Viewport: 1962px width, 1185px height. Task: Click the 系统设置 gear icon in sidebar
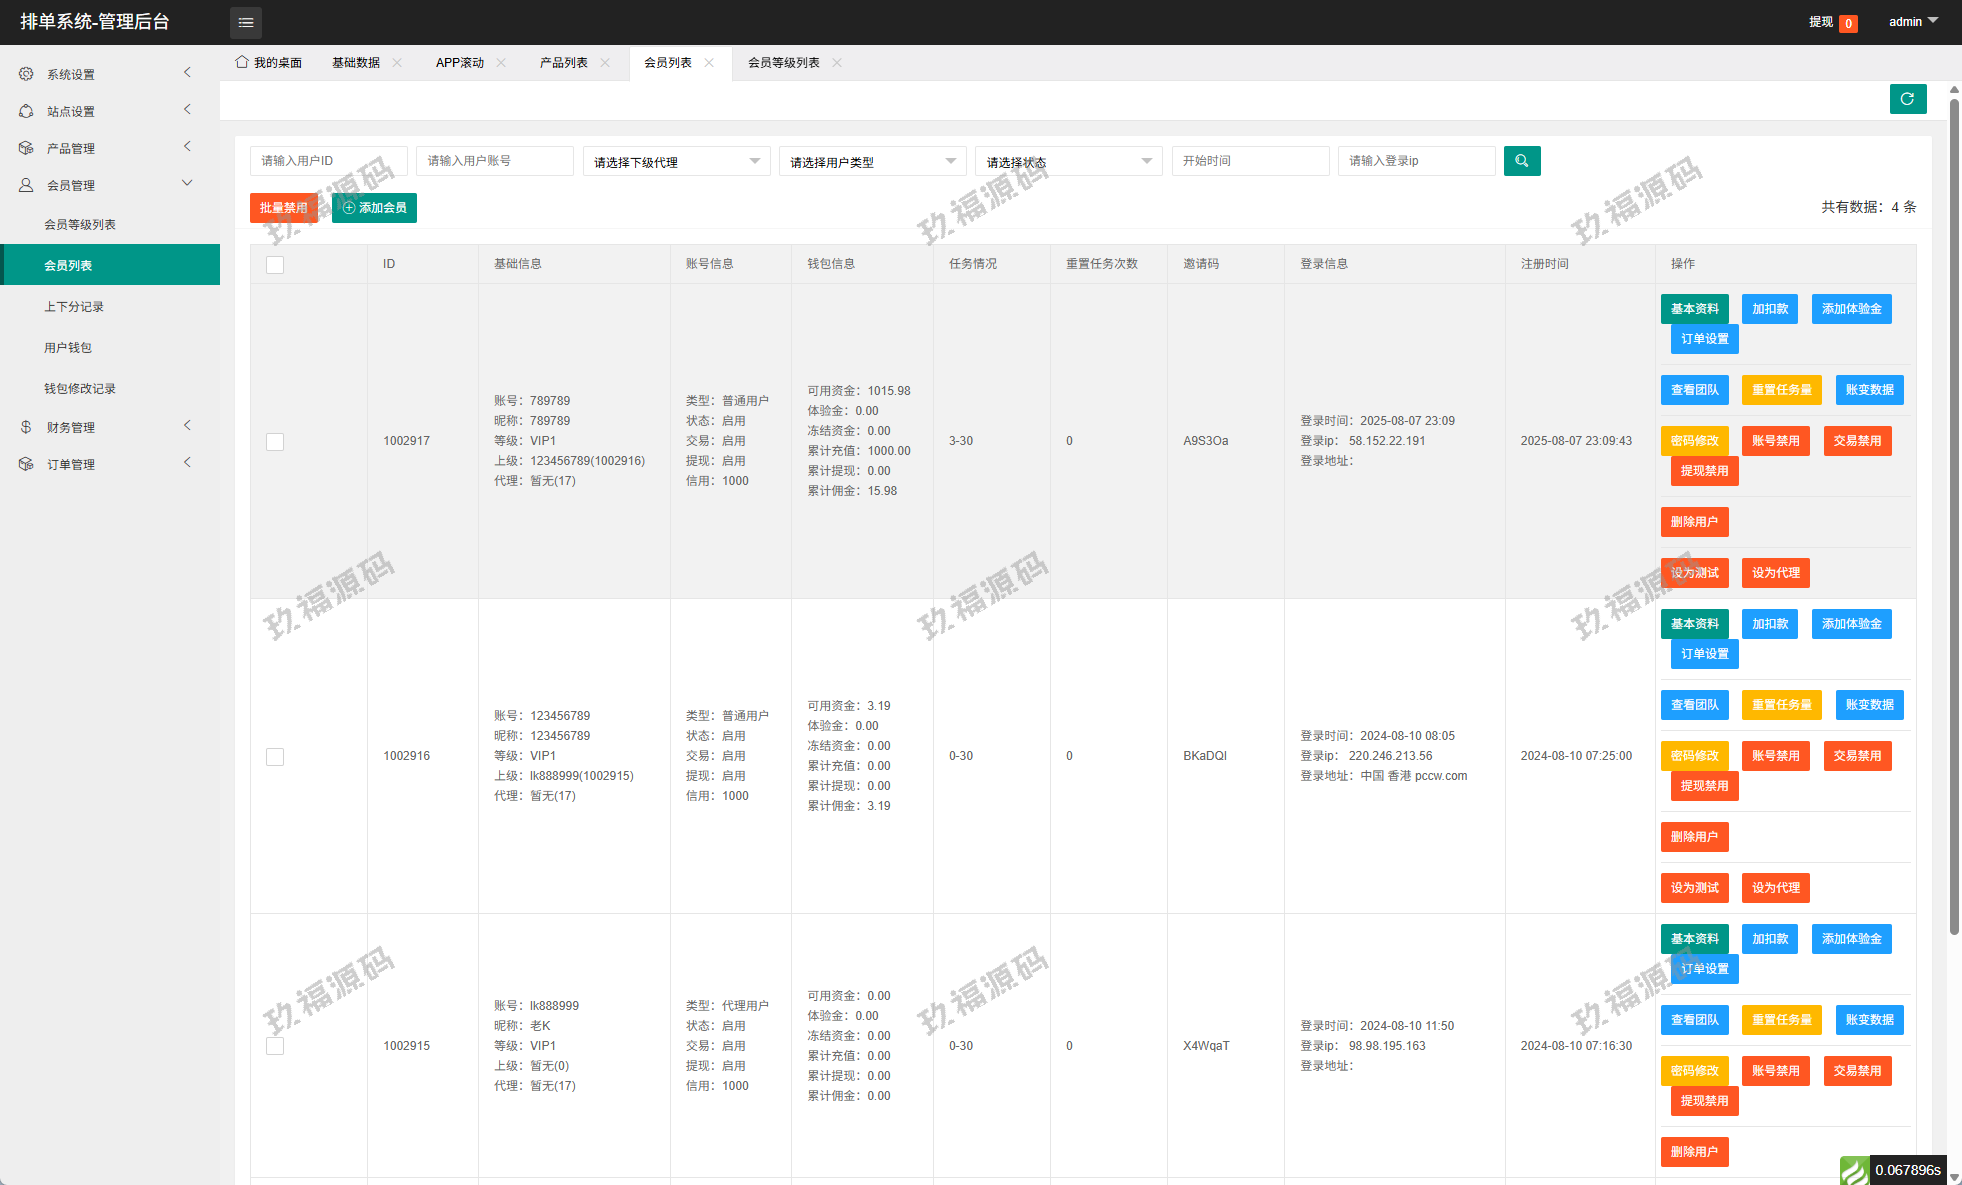26,74
